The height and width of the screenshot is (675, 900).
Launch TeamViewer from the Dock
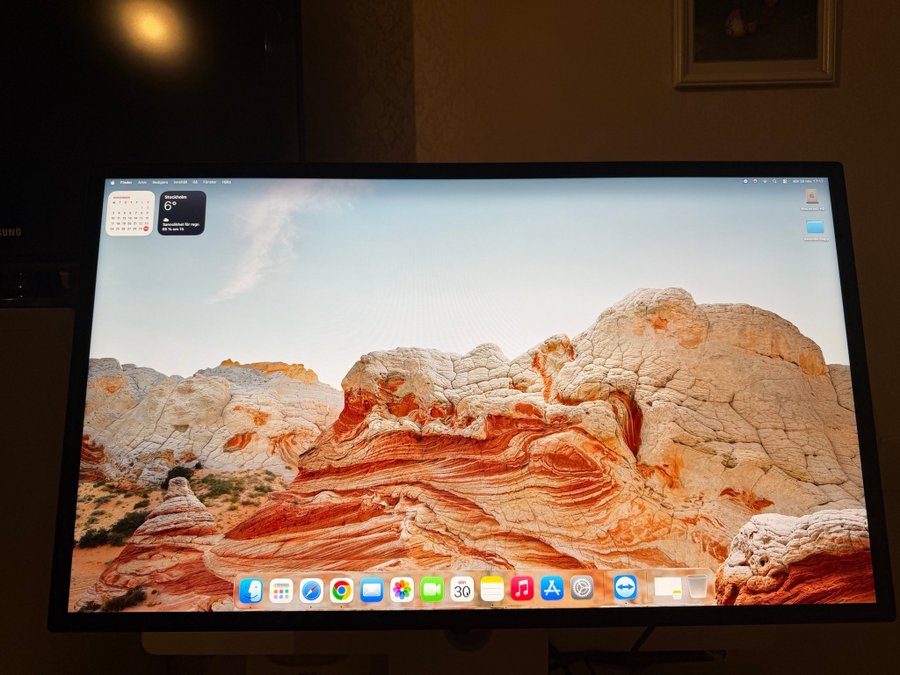[x=625, y=588]
